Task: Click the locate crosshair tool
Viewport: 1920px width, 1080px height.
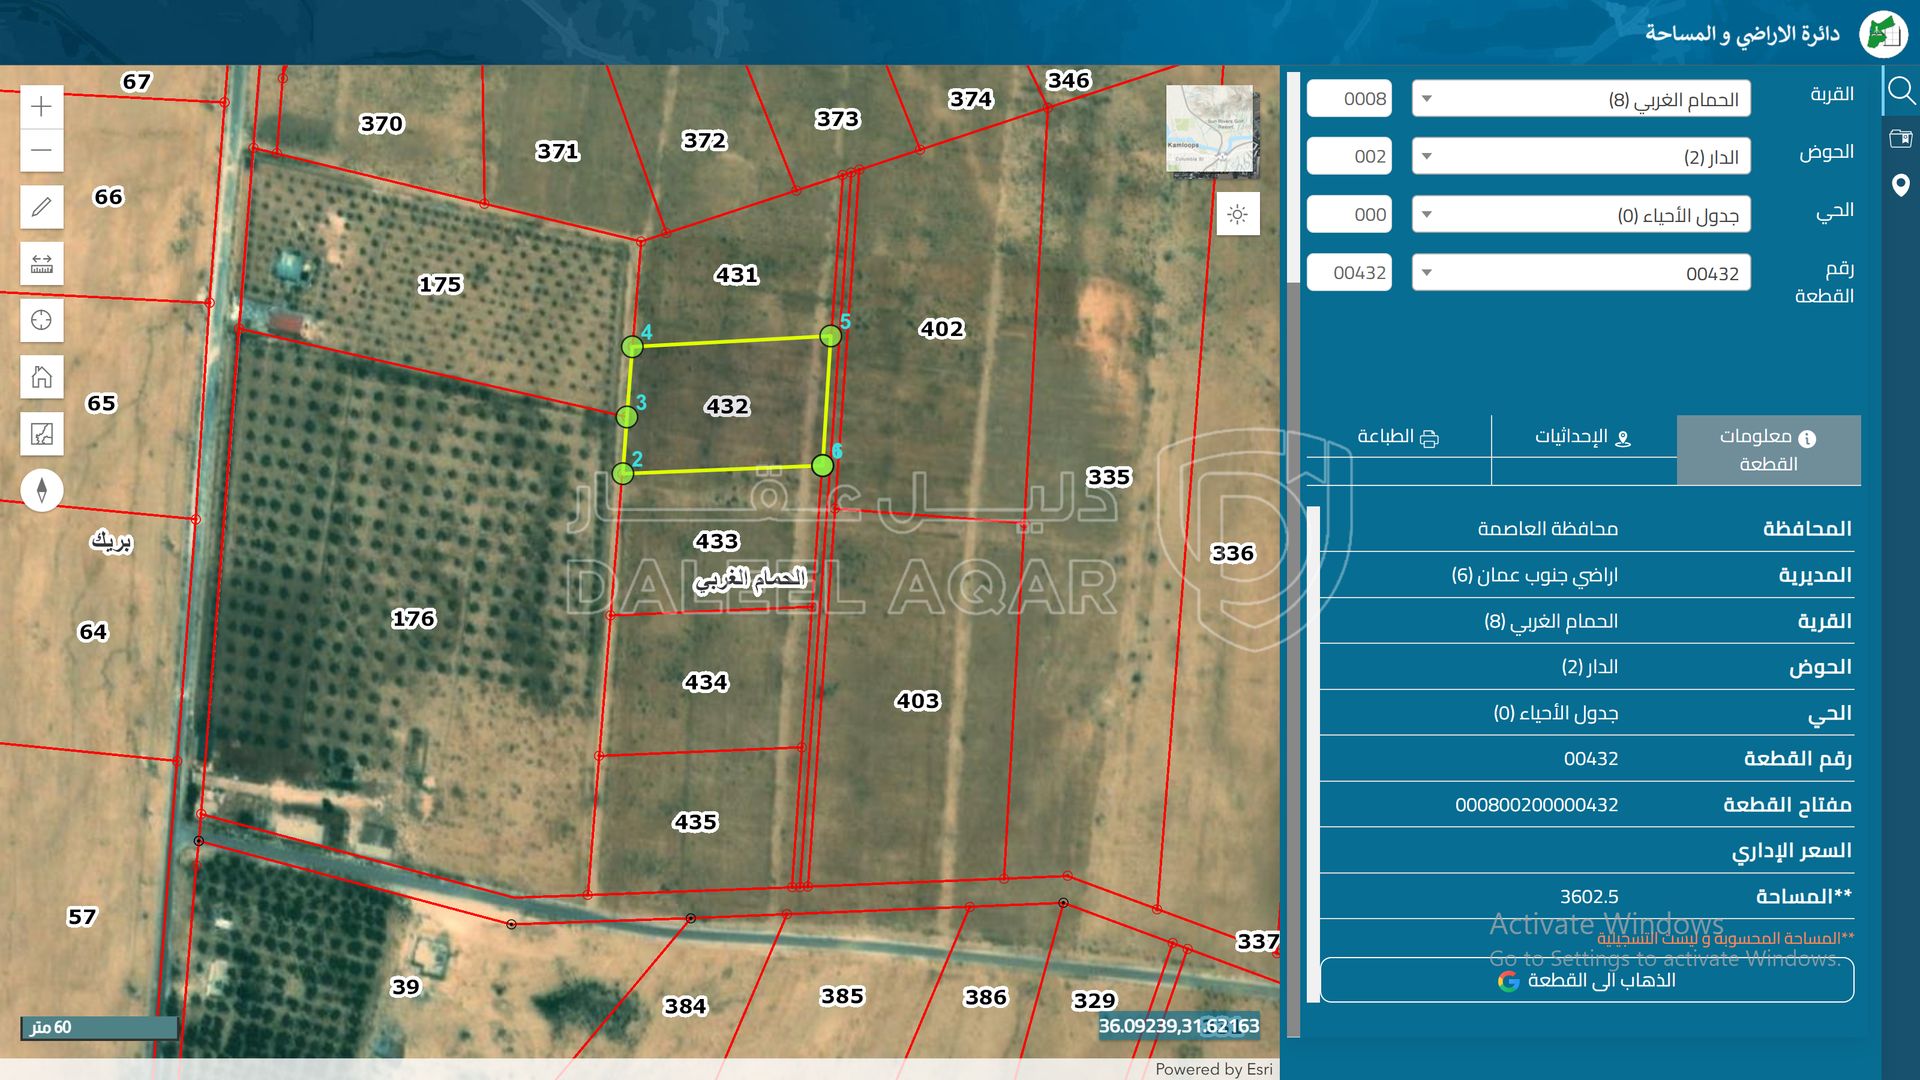Action: pyautogui.click(x=41, y=320)
